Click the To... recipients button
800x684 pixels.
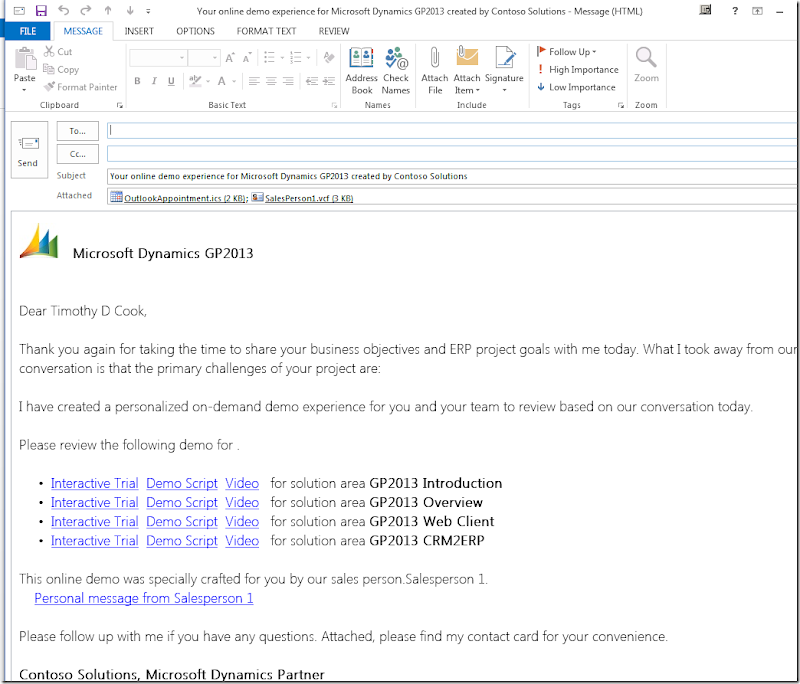pyautogui.click(x=77, y=130)
